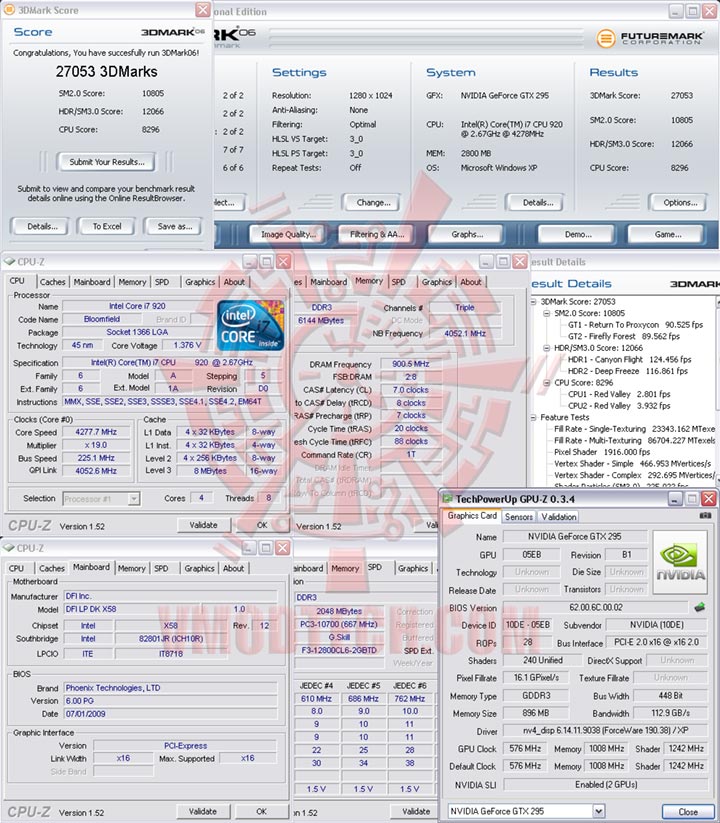Image resolution: width=720 pixels, height=823 pixels.
Task: Open SPD tab in CPU-Z Motherboard window
Action: click(x=161, y=568)
